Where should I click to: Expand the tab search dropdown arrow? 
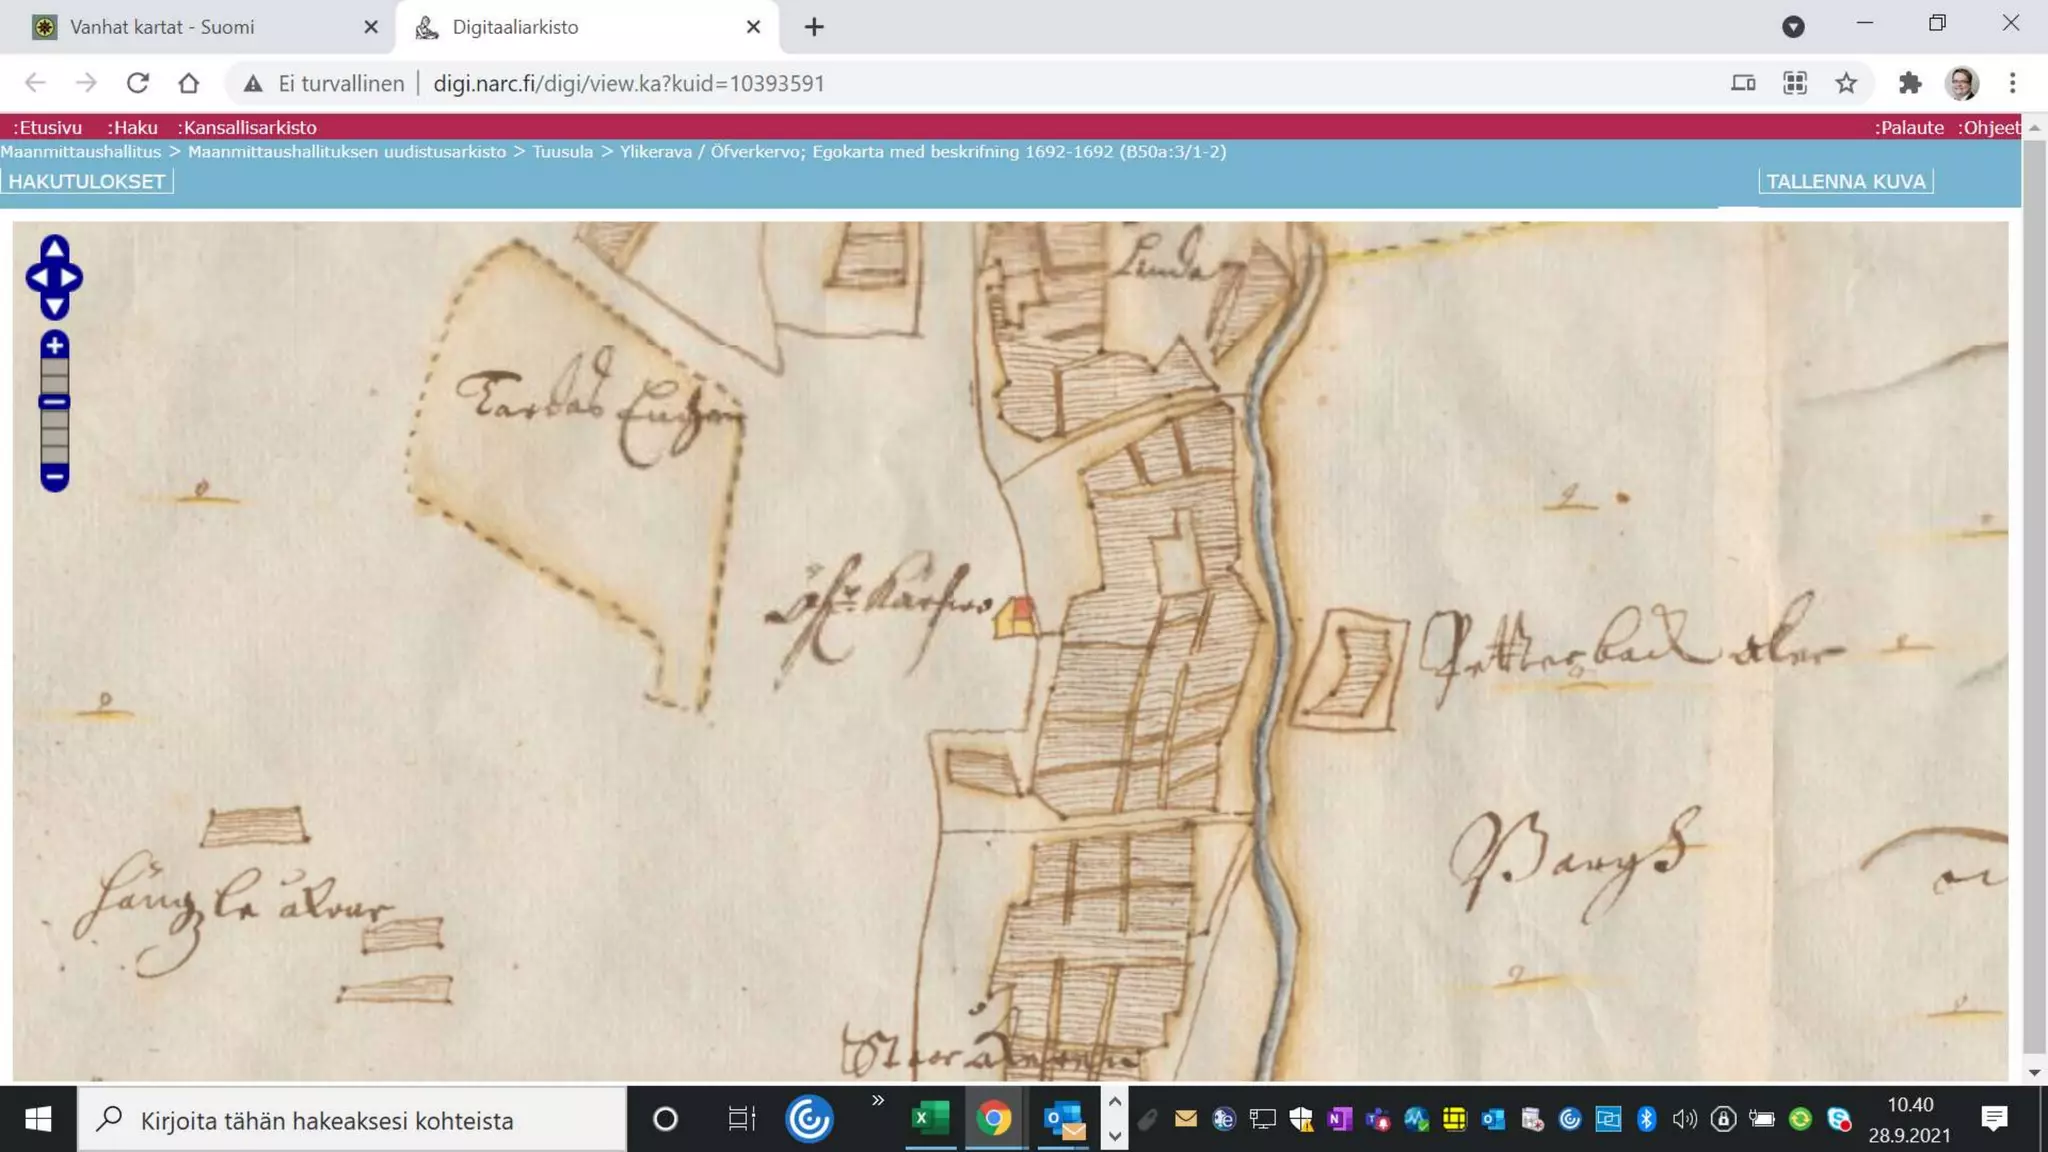click(x=1793, y=27)
